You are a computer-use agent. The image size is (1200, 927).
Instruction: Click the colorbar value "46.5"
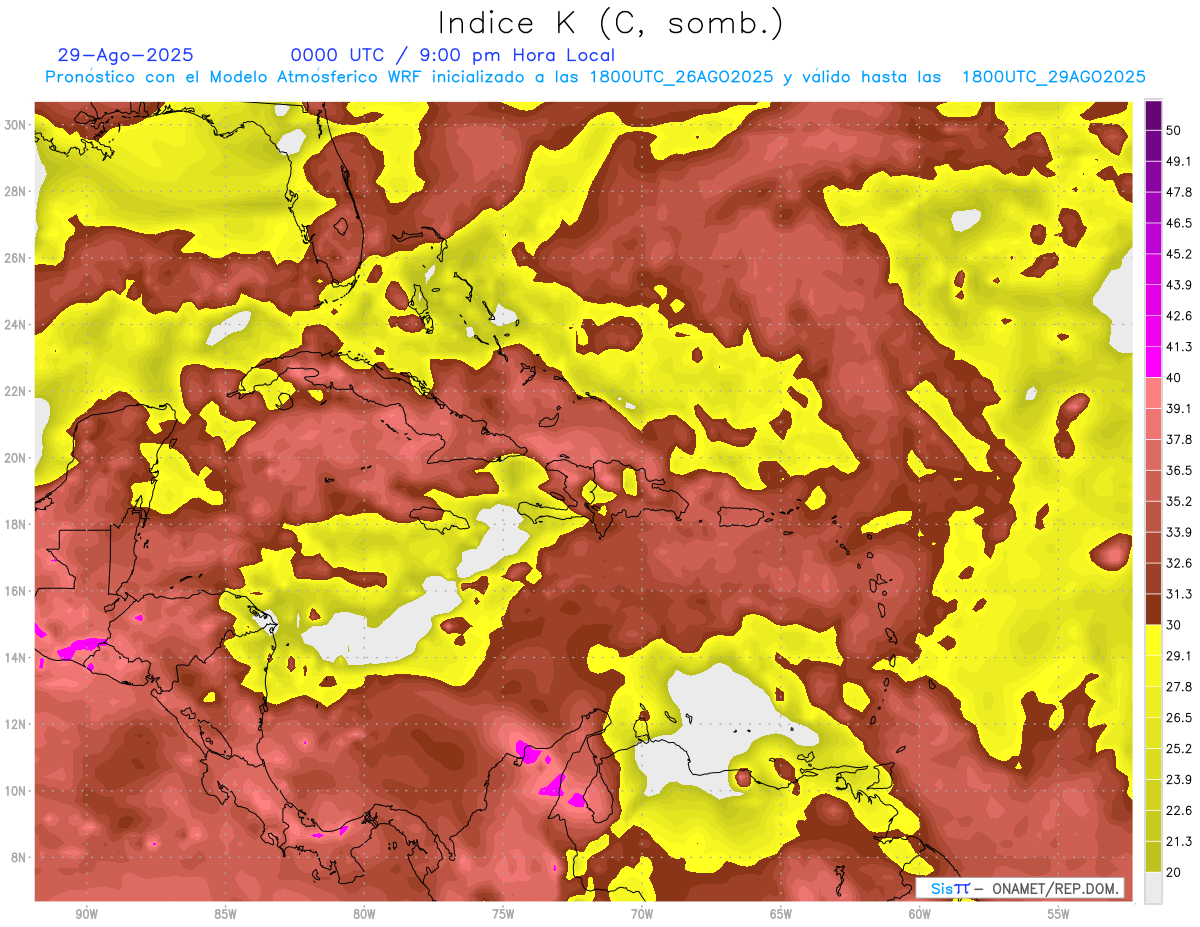(1178, 223)
